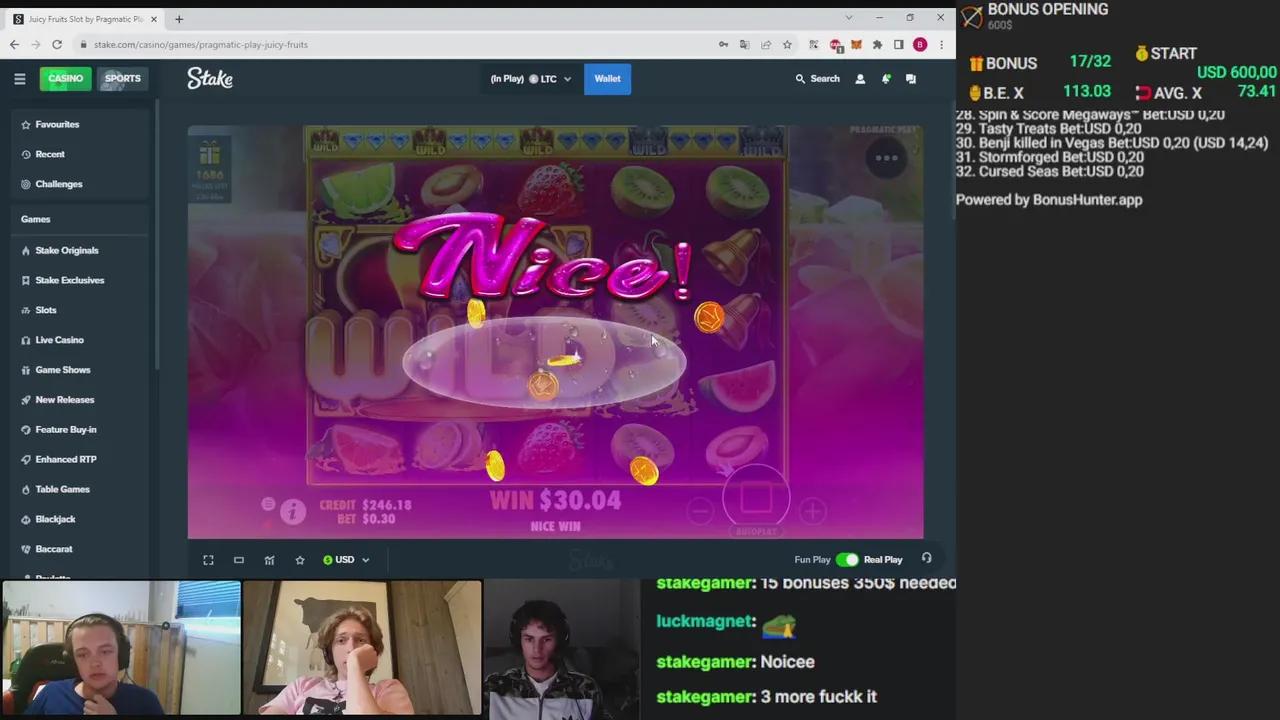Go back in browser history
The width and height of the screenshot is (1280, 720).
pos(14,44)
